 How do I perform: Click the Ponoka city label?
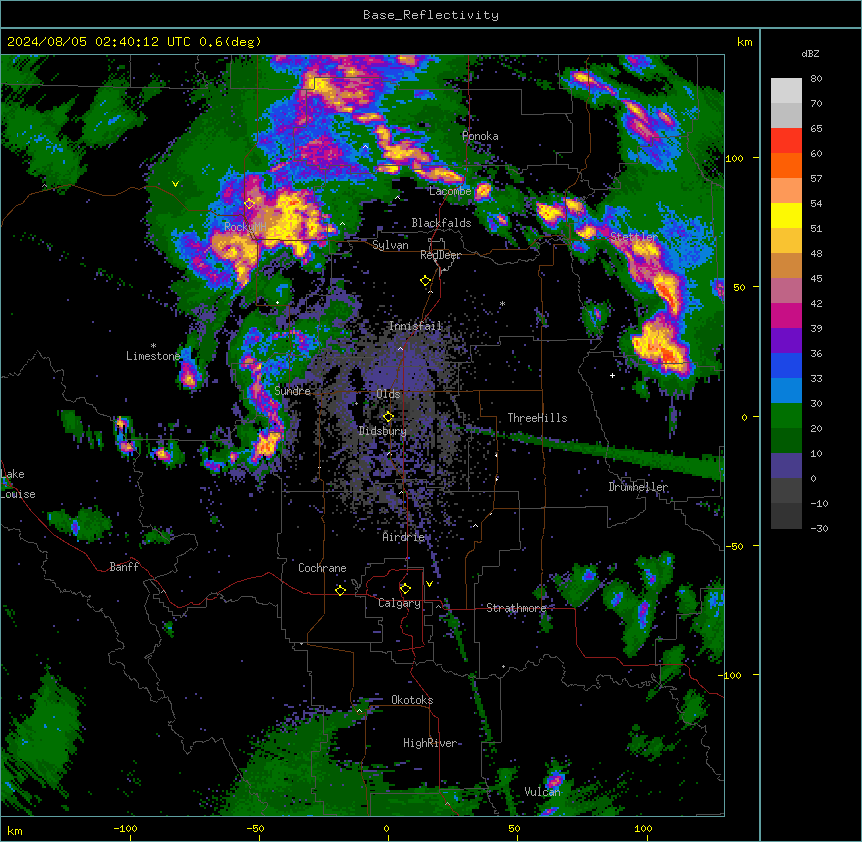pyautogui.click(x=480, y=136)
